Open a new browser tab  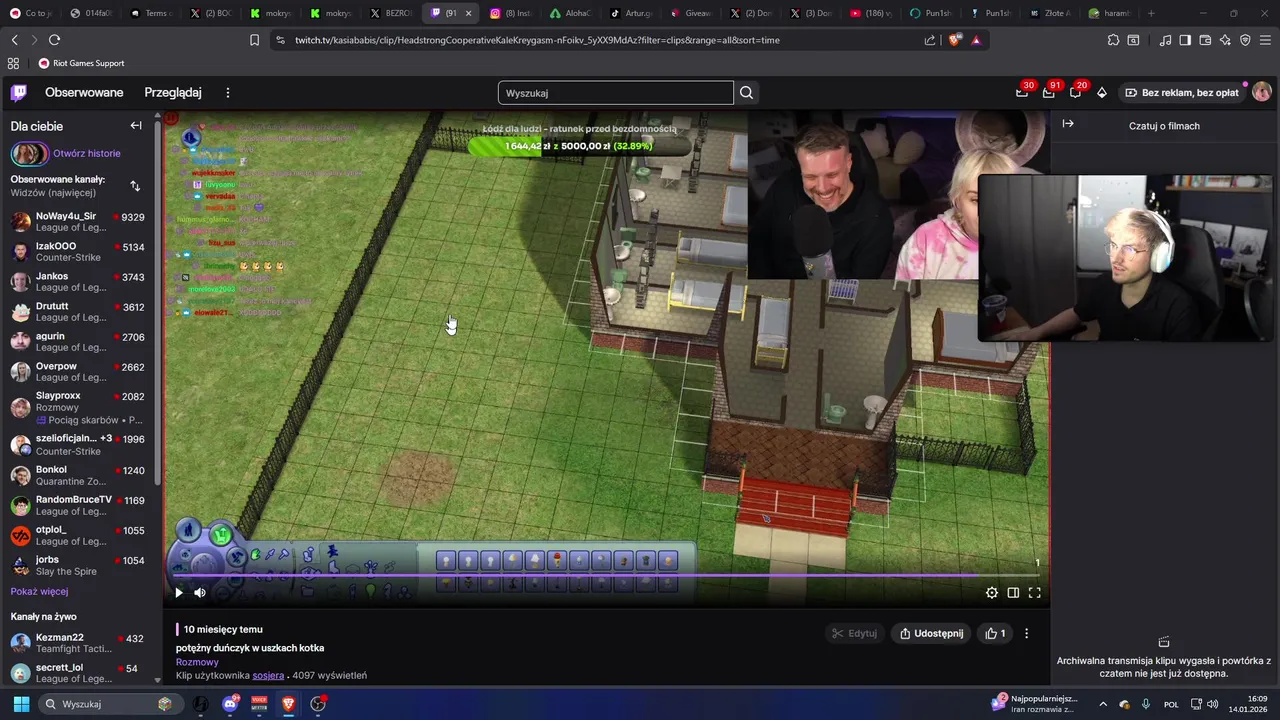1151,13
